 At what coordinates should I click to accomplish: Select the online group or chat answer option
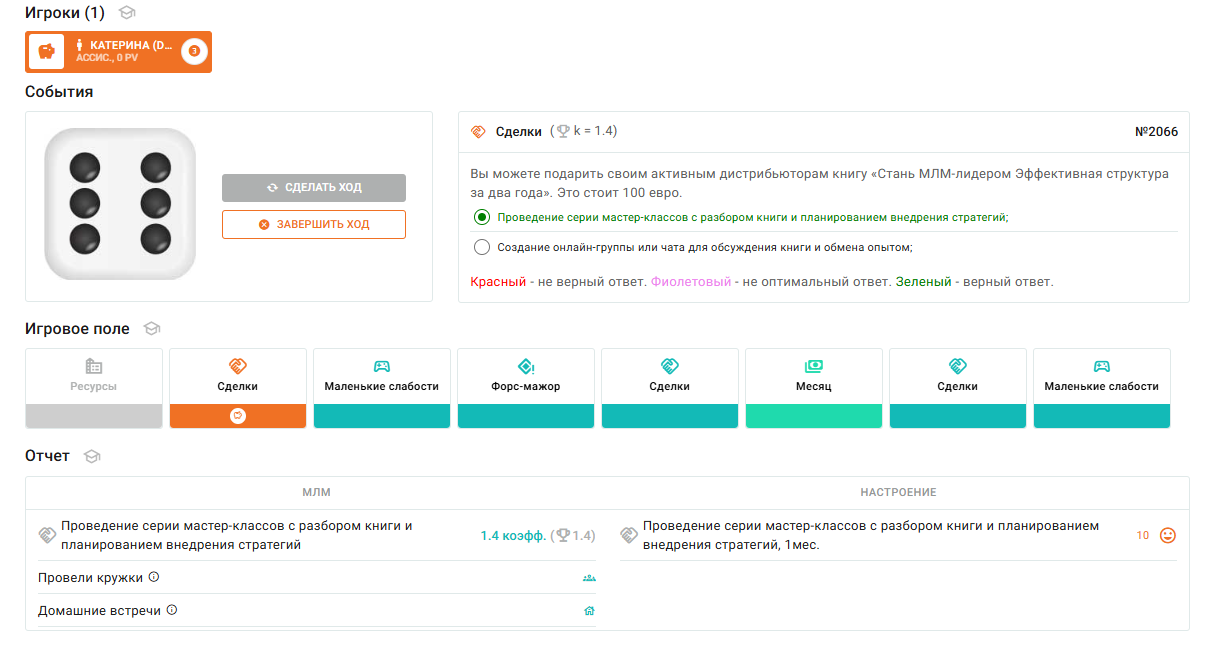(x=482, y=247)
